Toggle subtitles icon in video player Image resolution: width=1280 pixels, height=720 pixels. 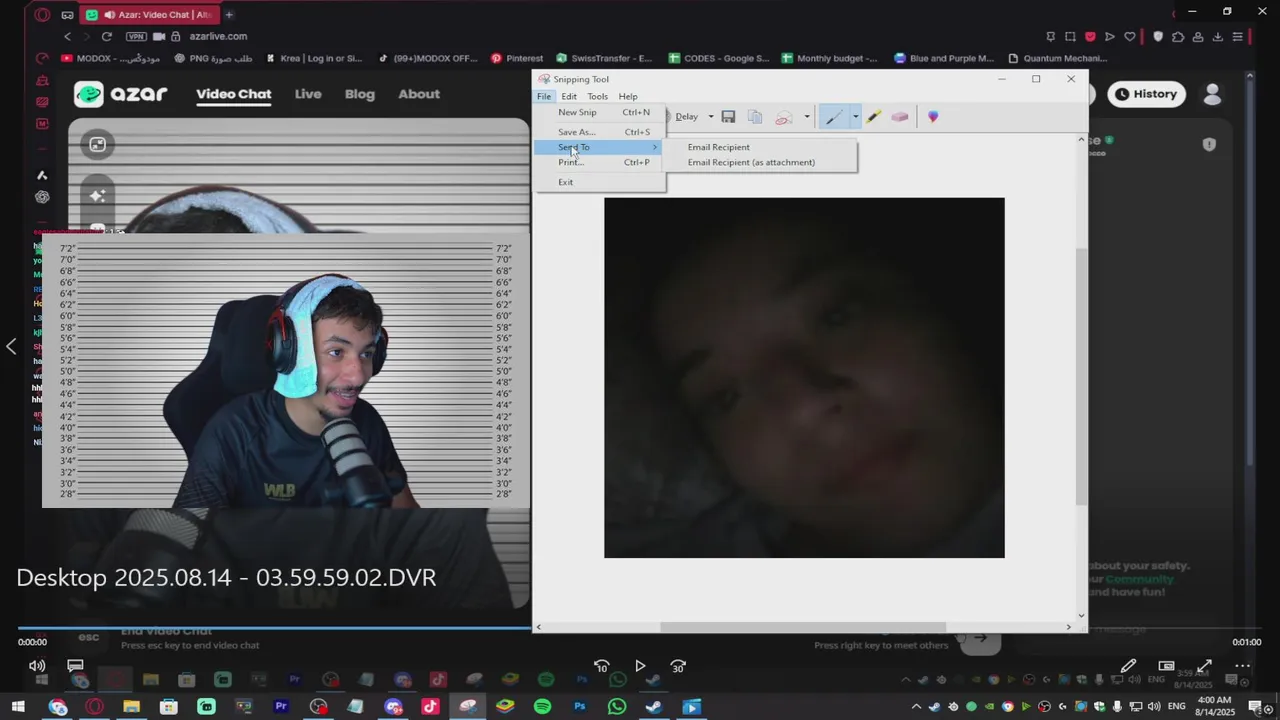click(x=75, y=666)
